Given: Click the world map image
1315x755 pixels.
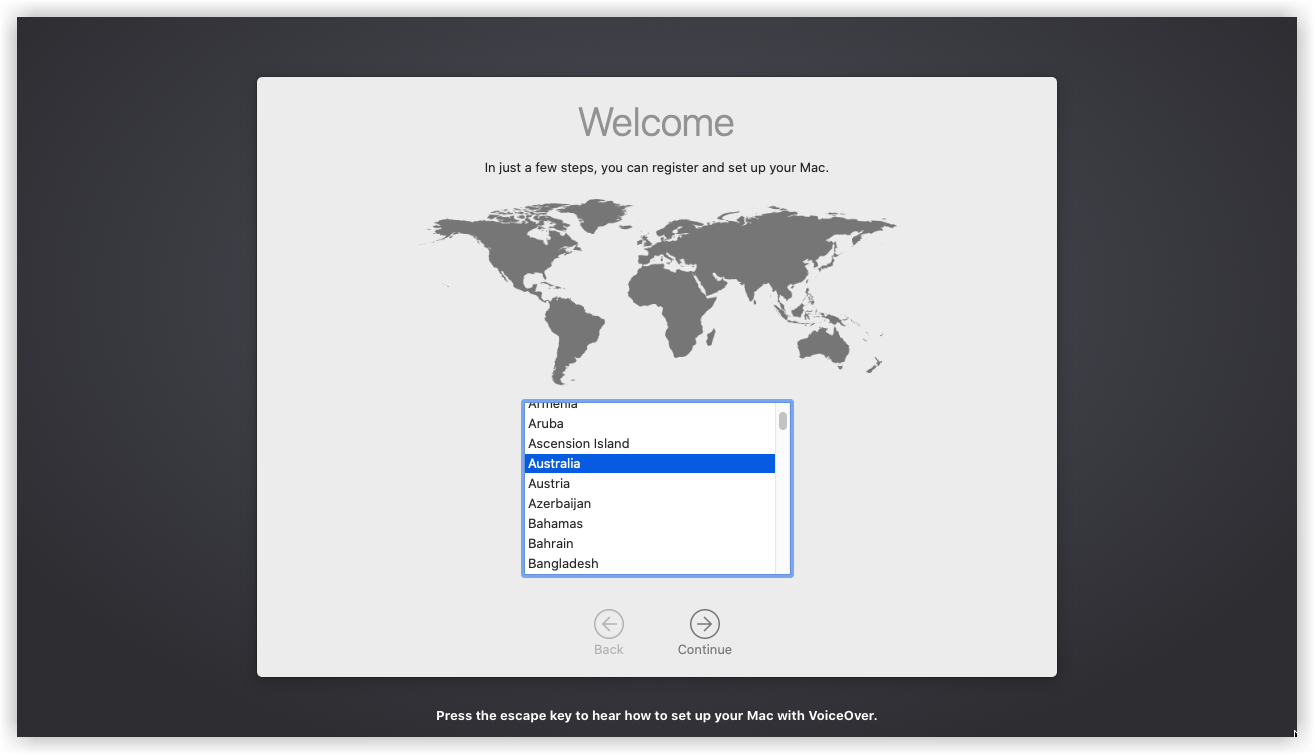Looking at the screenshot, I should (657, 291).
